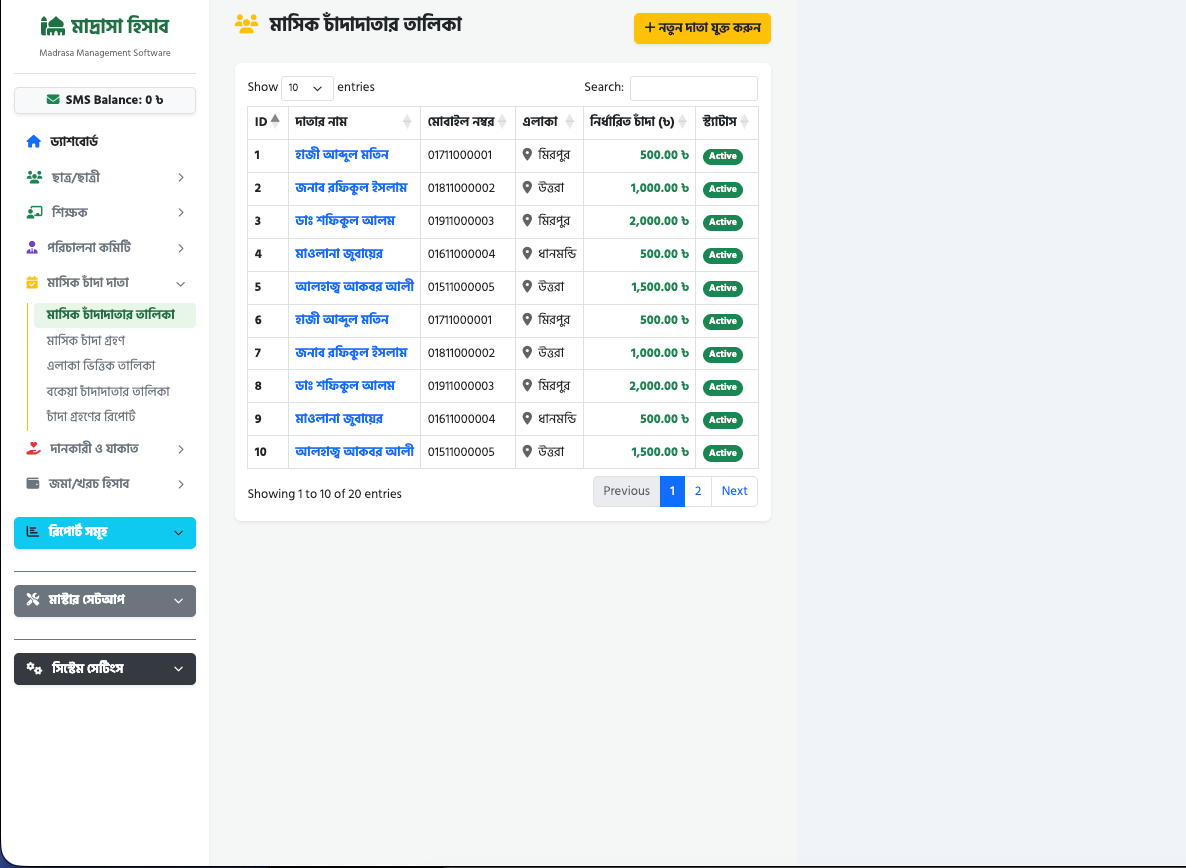Click the দানকারী ও যাকাত heart-hand icon

click(x=33, y=448)
